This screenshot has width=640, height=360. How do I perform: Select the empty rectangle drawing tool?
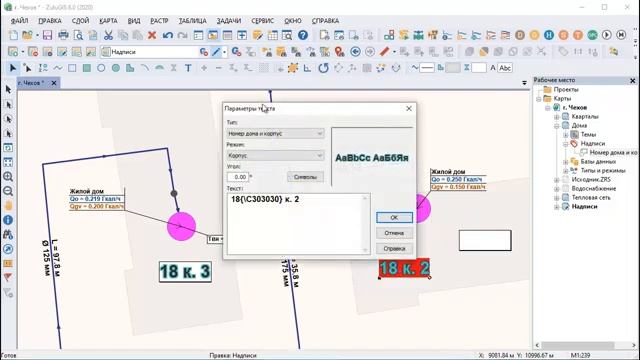point(72,68)
